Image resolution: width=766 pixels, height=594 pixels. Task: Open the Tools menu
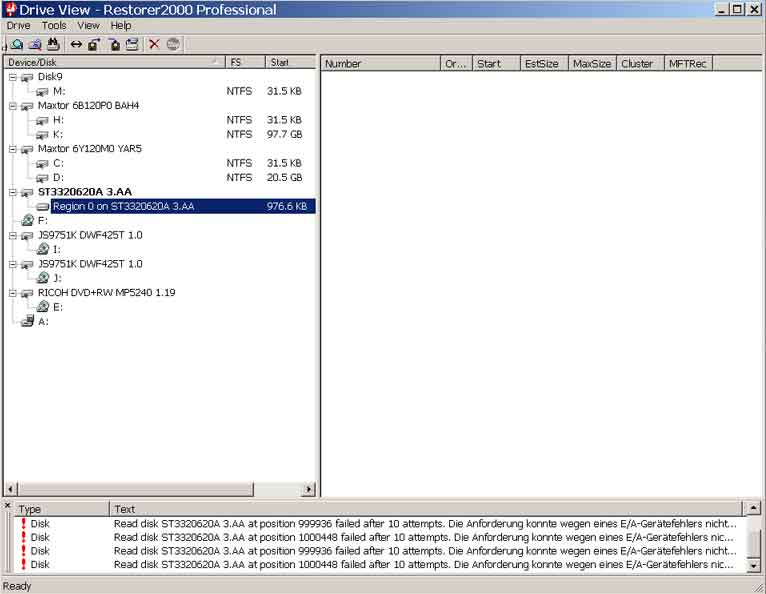[x=54, y=25]
